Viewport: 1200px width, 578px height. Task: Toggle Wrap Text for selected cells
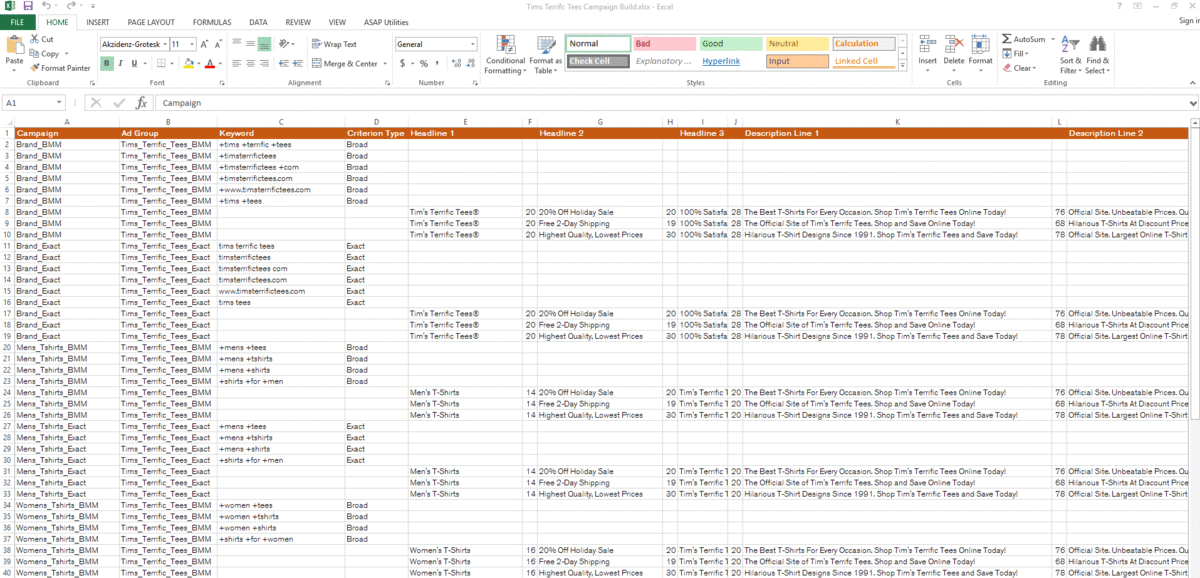tap(333, 44)
